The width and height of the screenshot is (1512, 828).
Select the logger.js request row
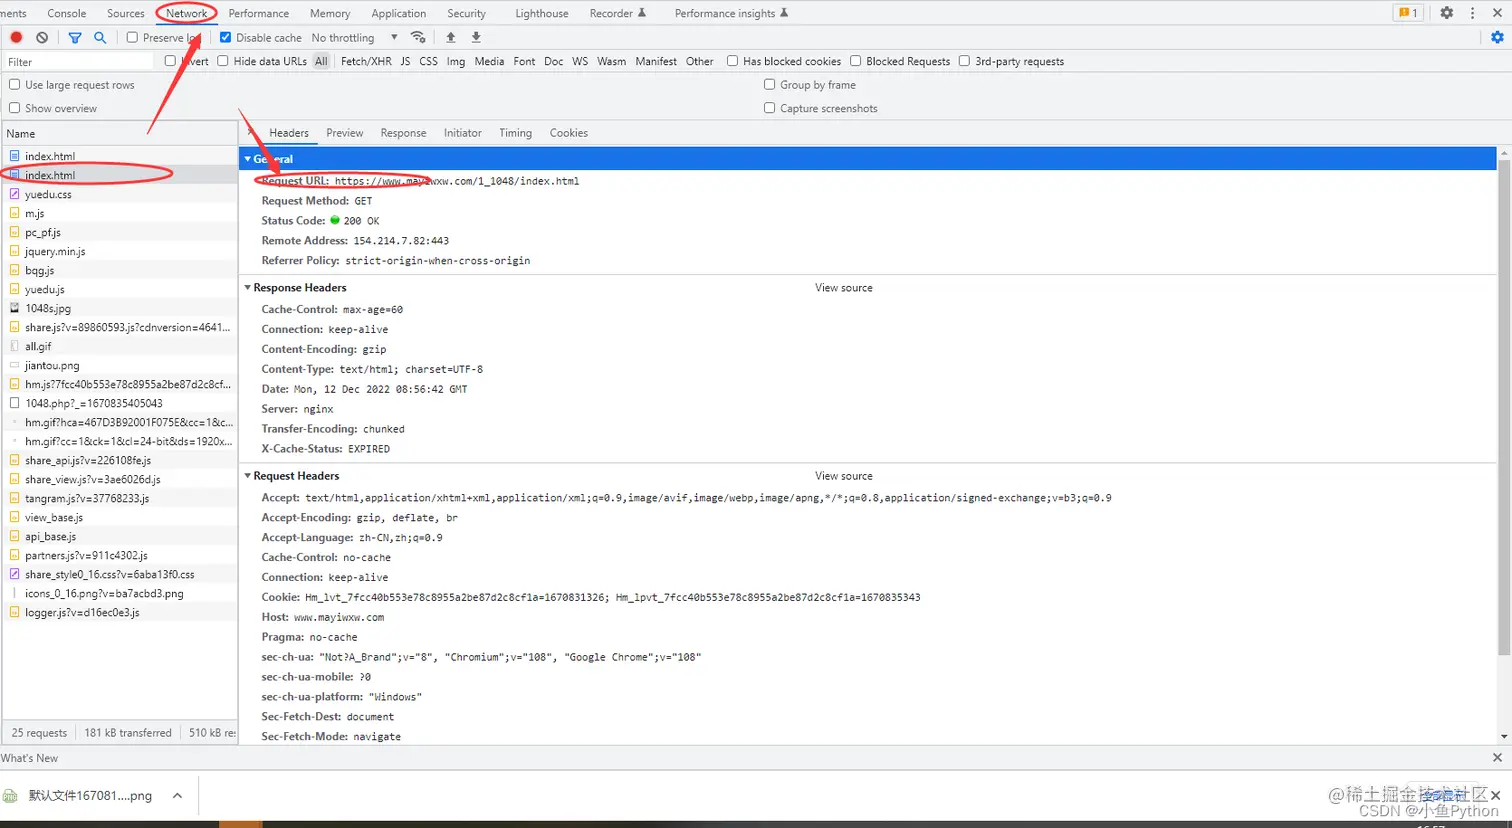(x=120, y=612)
